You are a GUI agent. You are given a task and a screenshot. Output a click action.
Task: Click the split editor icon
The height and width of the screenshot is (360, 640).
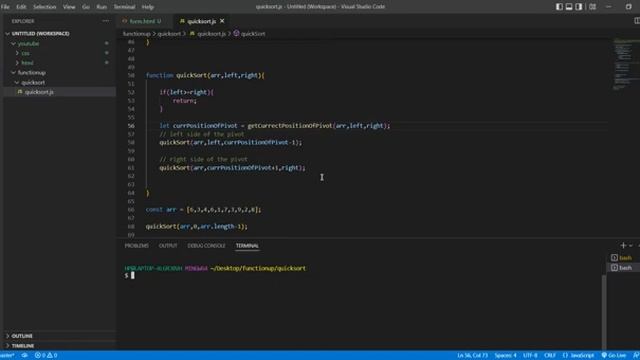pyautogui.click(x=637, y=21)
